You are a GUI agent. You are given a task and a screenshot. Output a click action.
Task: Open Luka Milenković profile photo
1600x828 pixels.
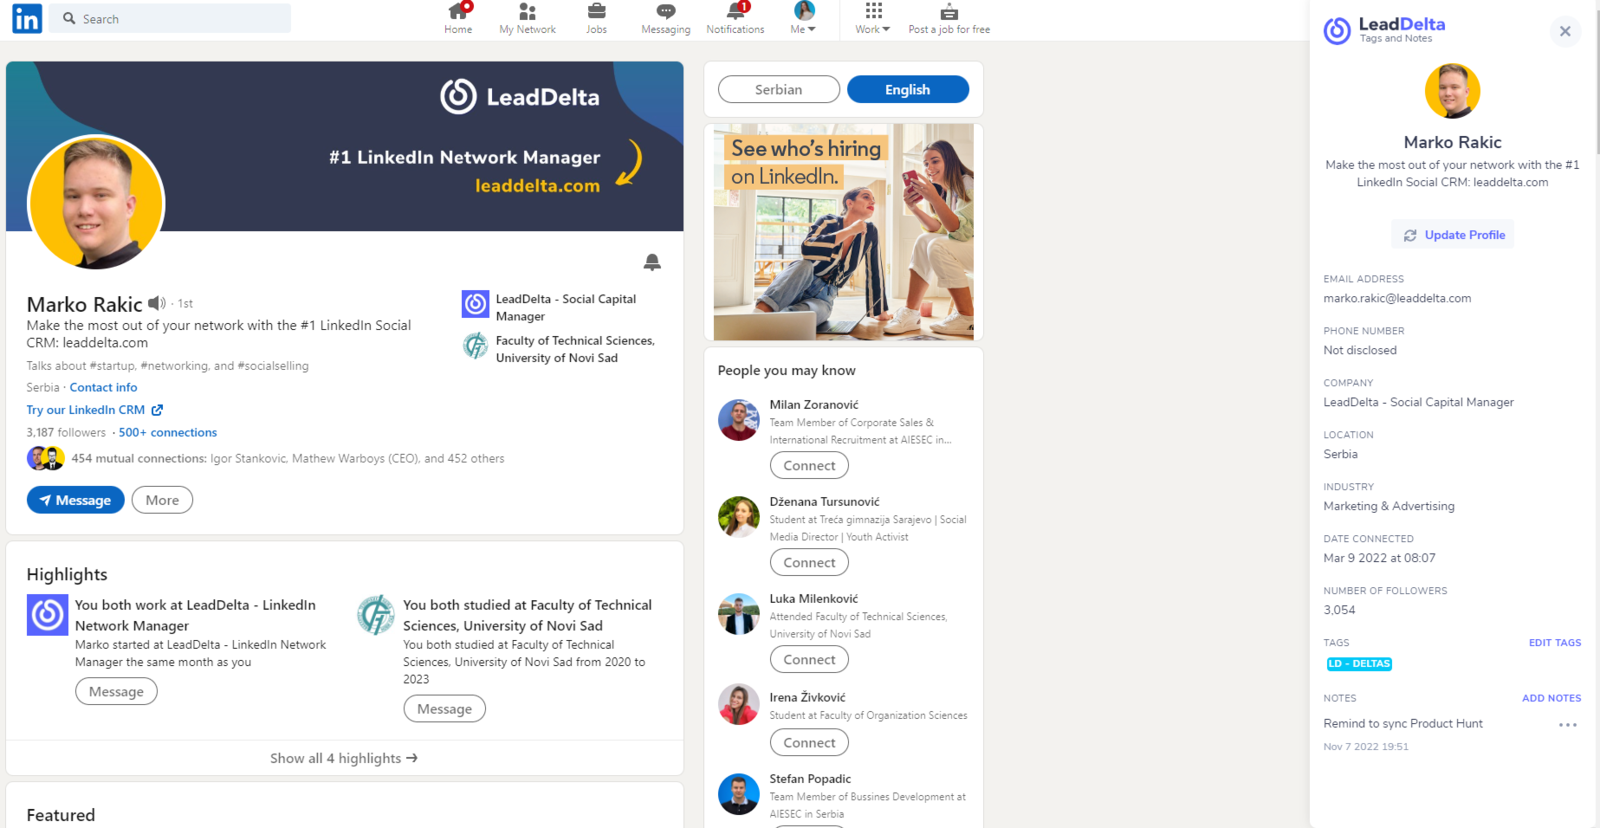tap(739, 614)
